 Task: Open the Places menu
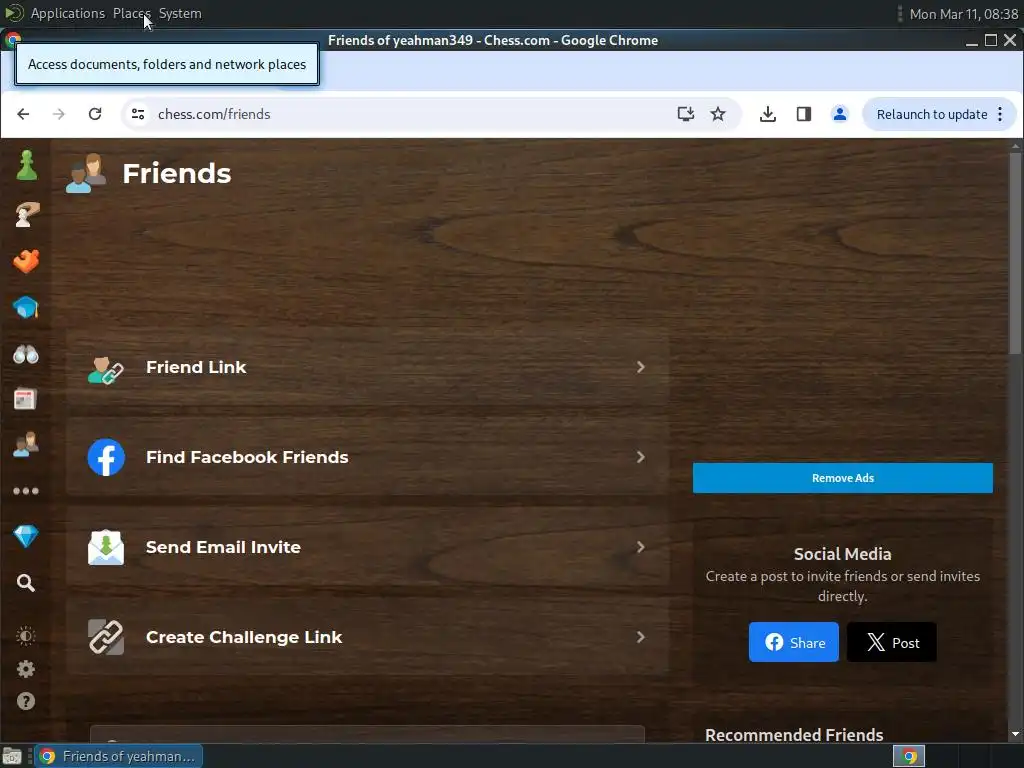coord(131,13)
